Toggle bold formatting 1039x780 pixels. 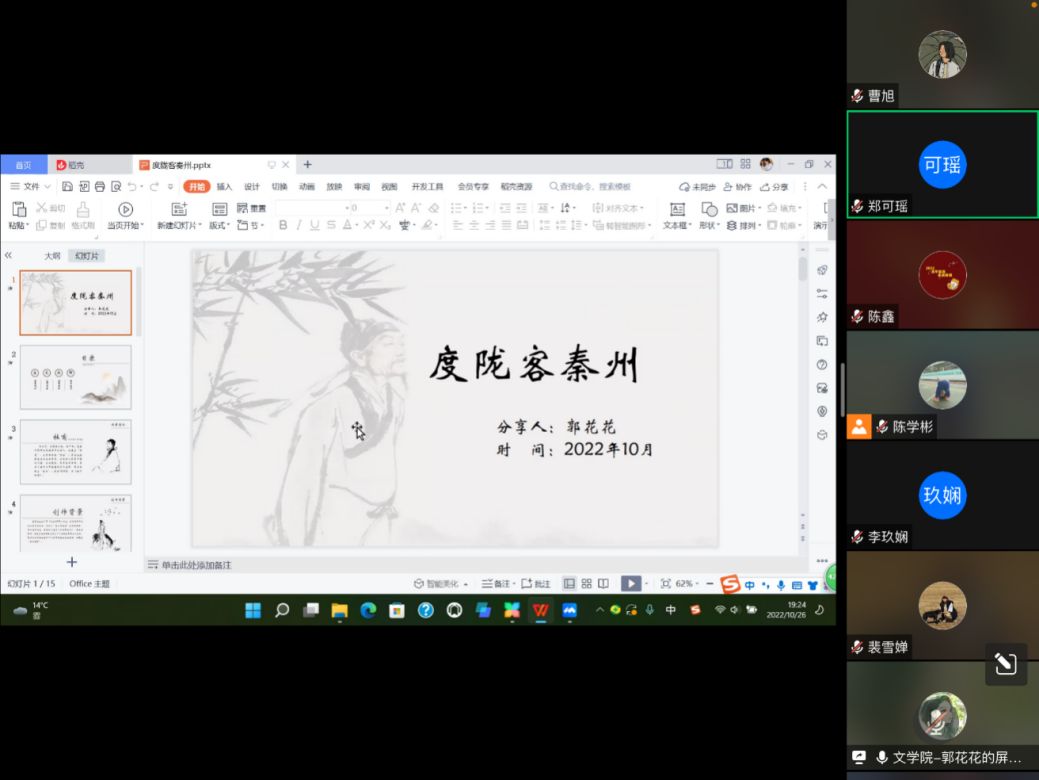tap(283, 226)
